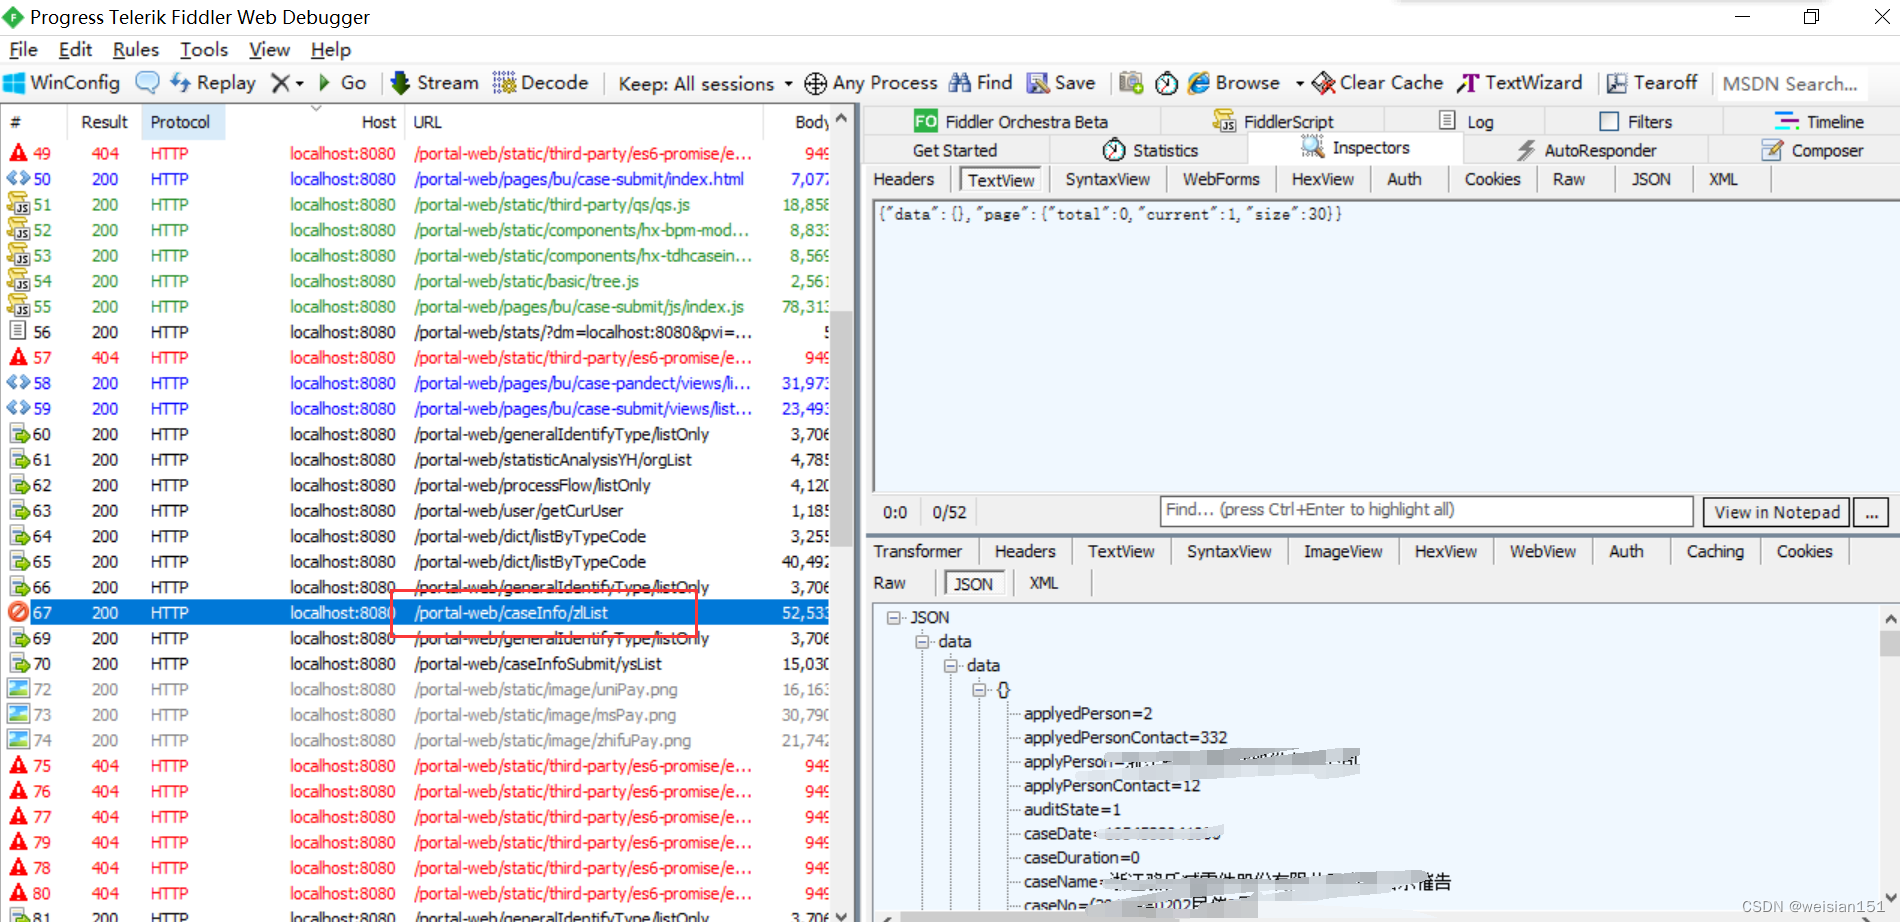Open Find binoculars tool
Image resolution: width=1900 pixels, height=922 pixels.
coord(980,83)
